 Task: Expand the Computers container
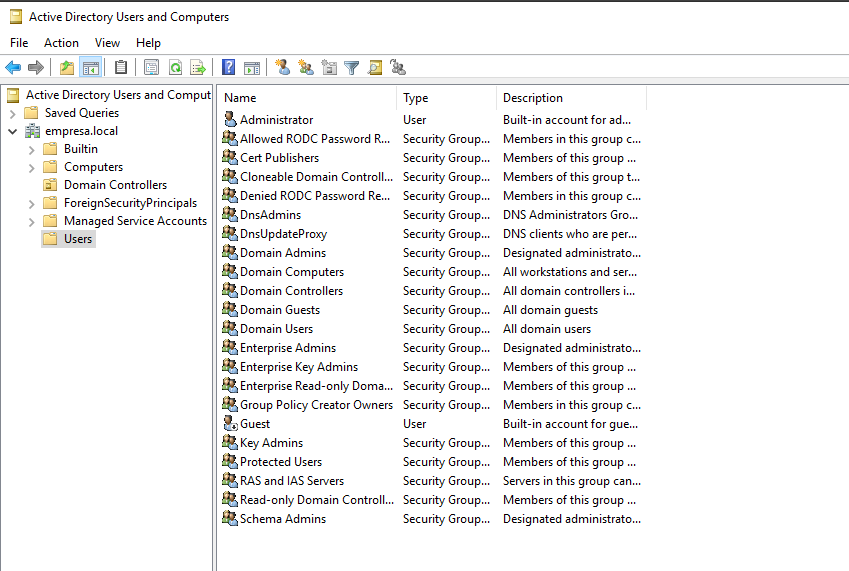[x=31, y=168]
